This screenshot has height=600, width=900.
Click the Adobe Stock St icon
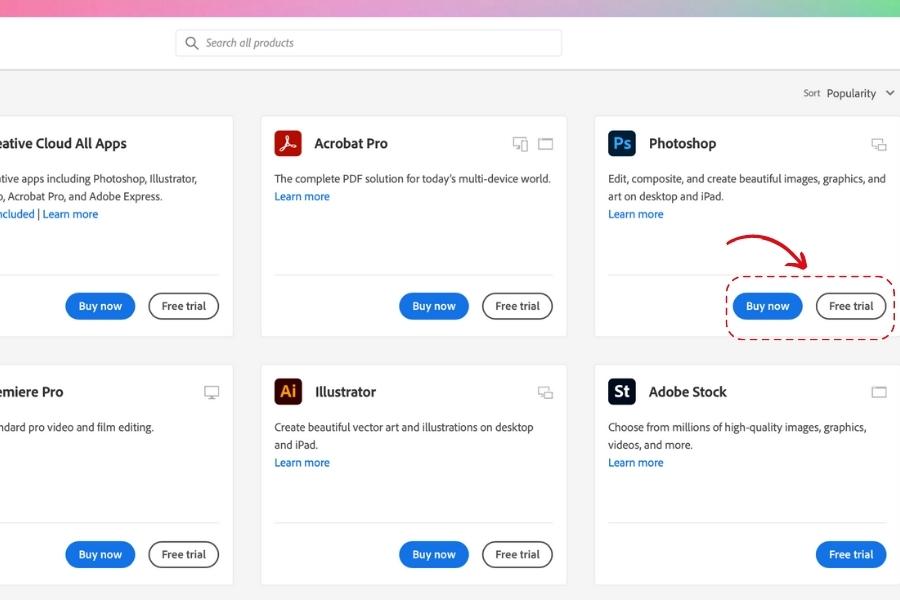622,392
